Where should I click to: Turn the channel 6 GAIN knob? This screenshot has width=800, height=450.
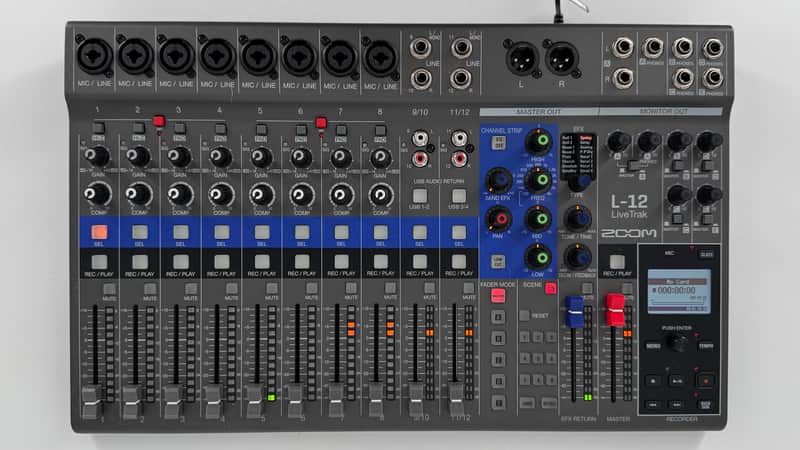point(301,157)
